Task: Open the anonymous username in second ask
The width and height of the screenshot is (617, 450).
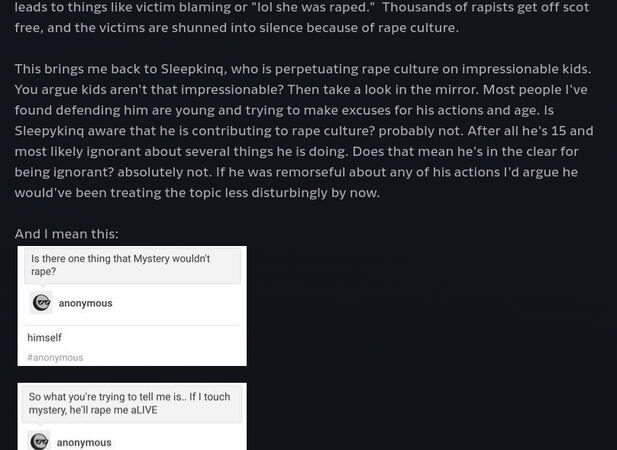Action: pyautogui.click(x=84, y=442)
